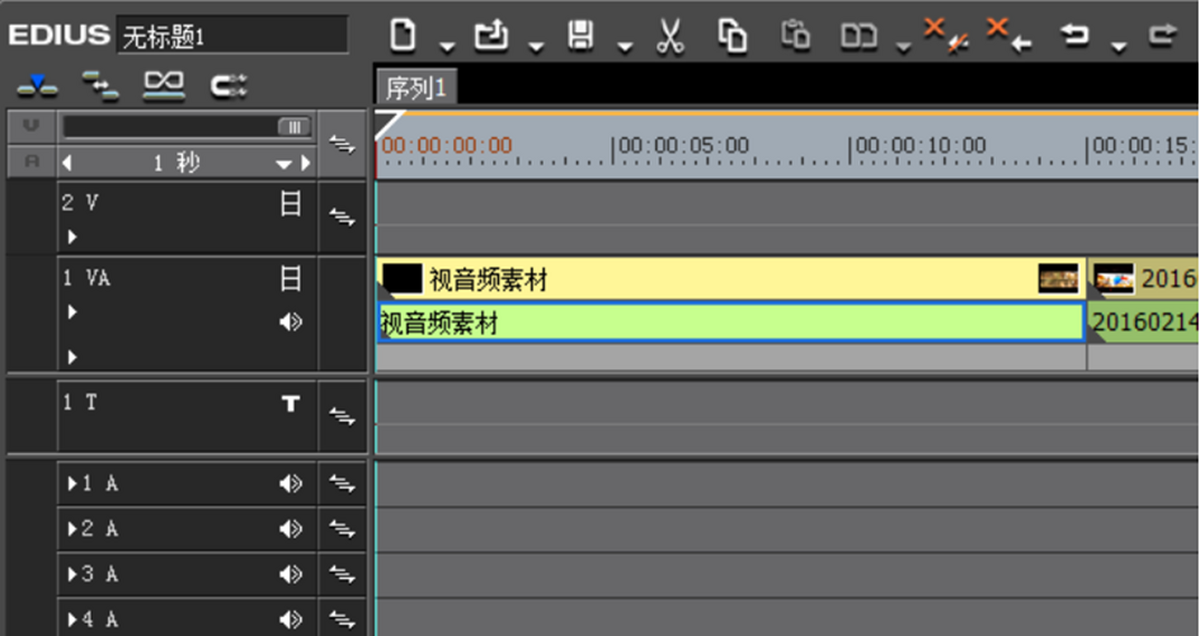The width and height of the screenshot is (1200, 636).
Task: Click the Cut scissors icon
Action: [x=669, y=38]
